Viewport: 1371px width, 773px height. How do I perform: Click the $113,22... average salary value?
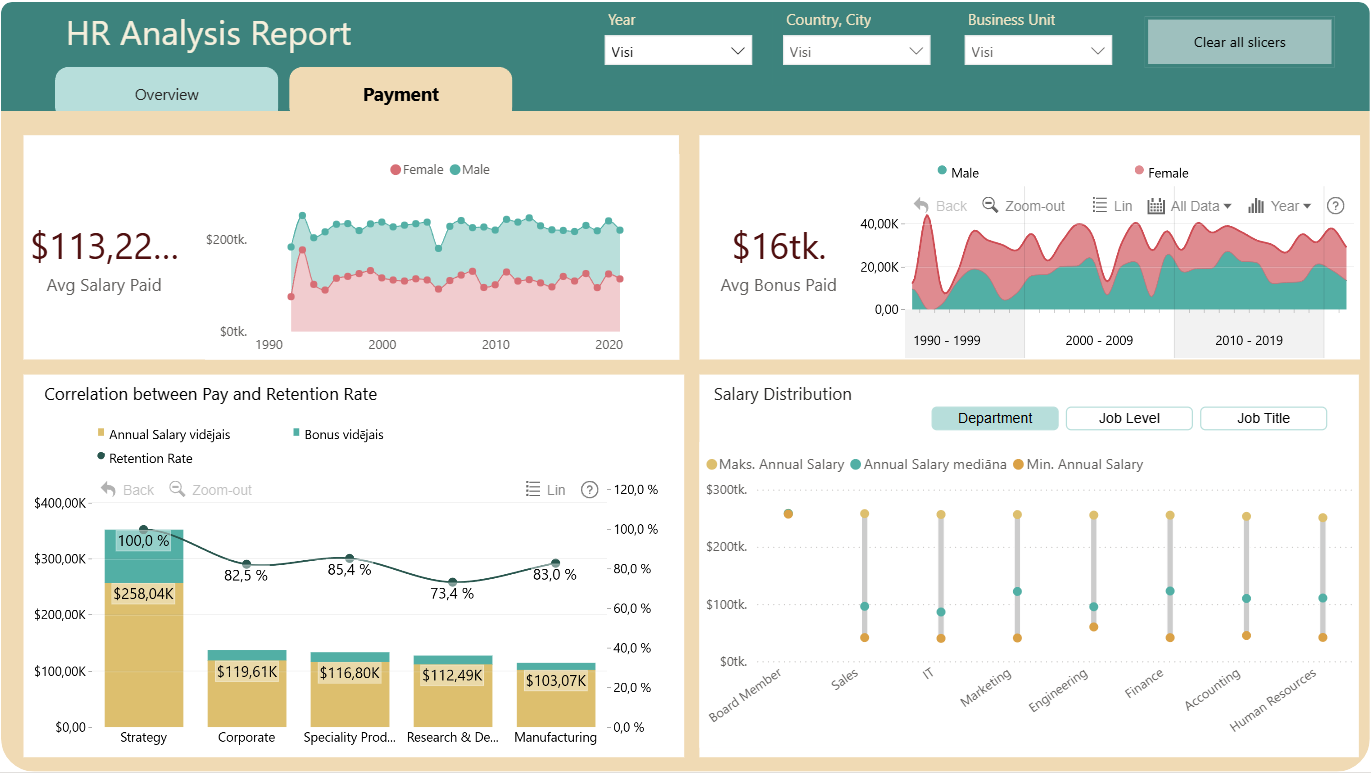(105, 246)
